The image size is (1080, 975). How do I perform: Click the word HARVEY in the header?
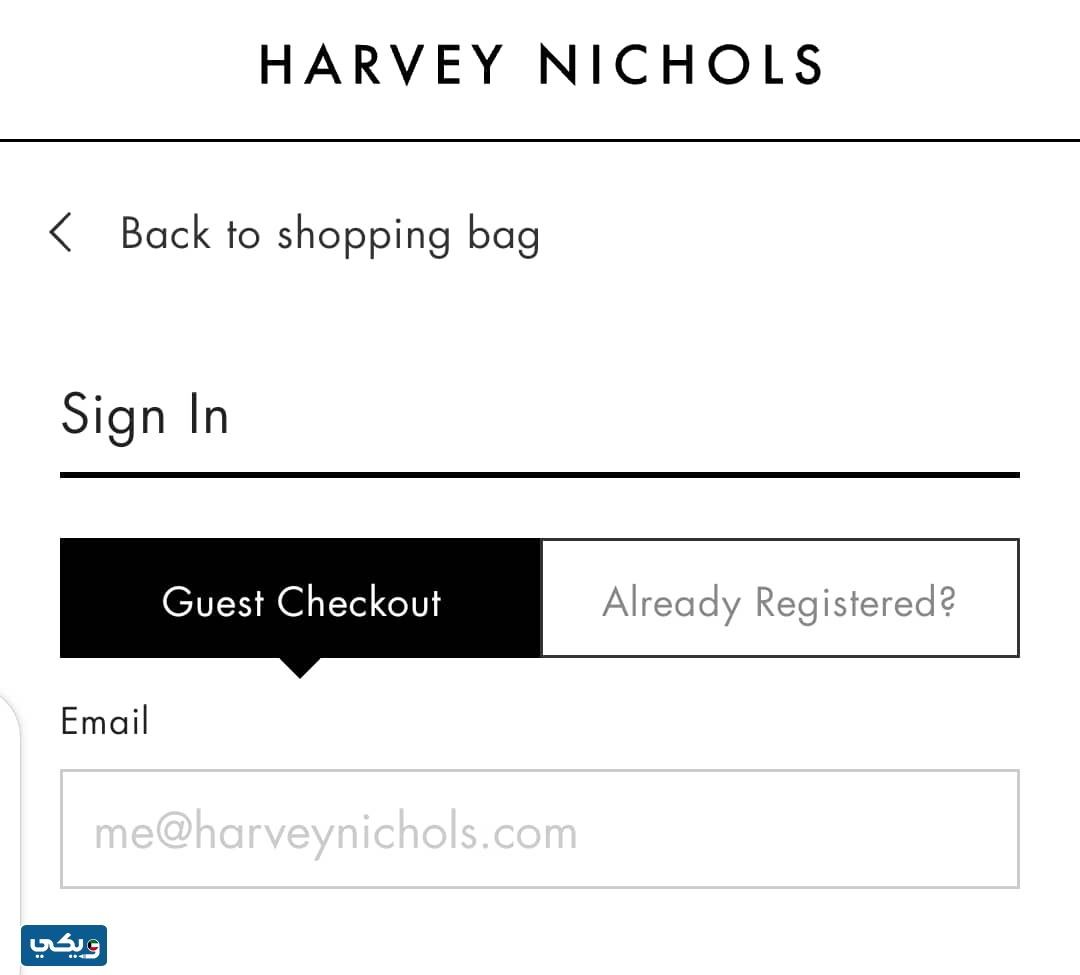pos(383,65)
